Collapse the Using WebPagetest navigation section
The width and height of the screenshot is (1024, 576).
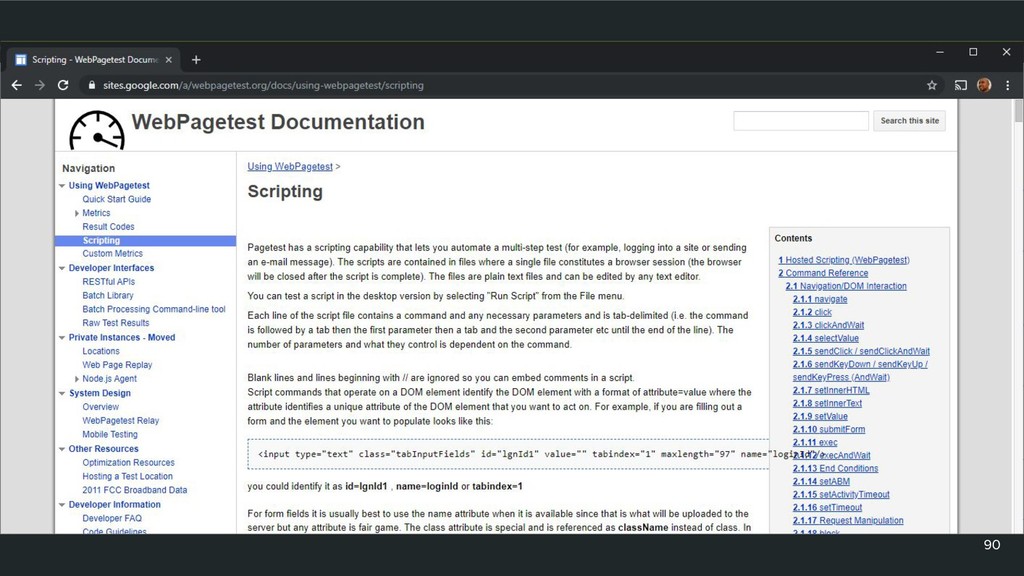pyautogui.click(x=62, y=185)
